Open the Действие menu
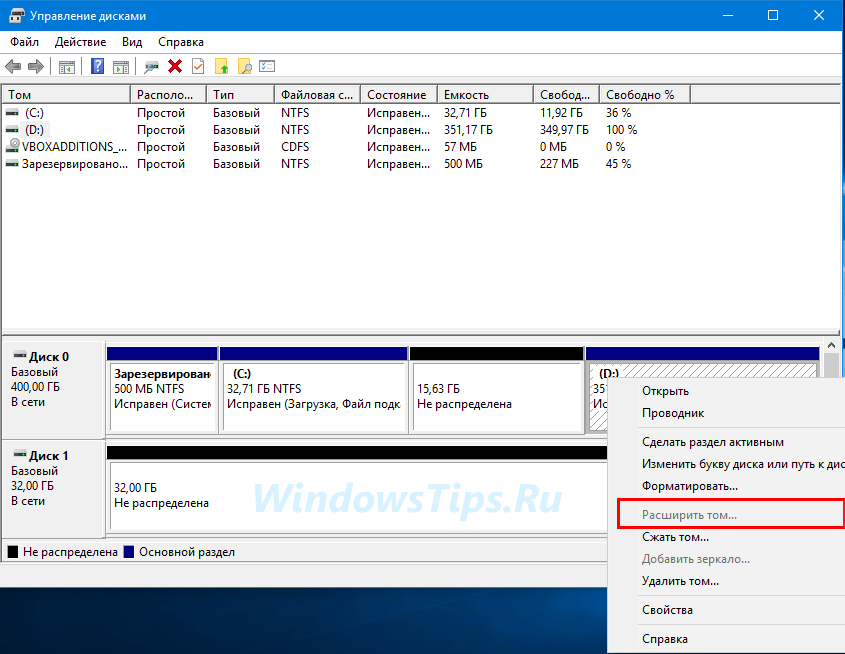 coord(80,42)
